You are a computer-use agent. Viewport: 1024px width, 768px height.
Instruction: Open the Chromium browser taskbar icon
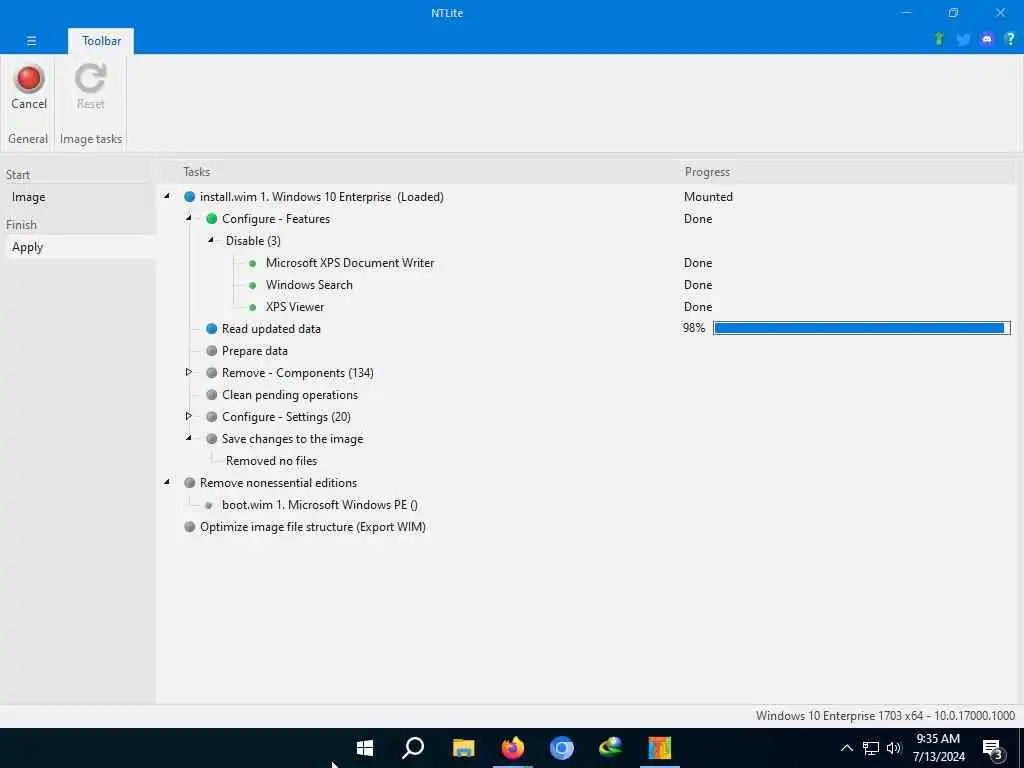pyautogui.click(x=562, y=748)
